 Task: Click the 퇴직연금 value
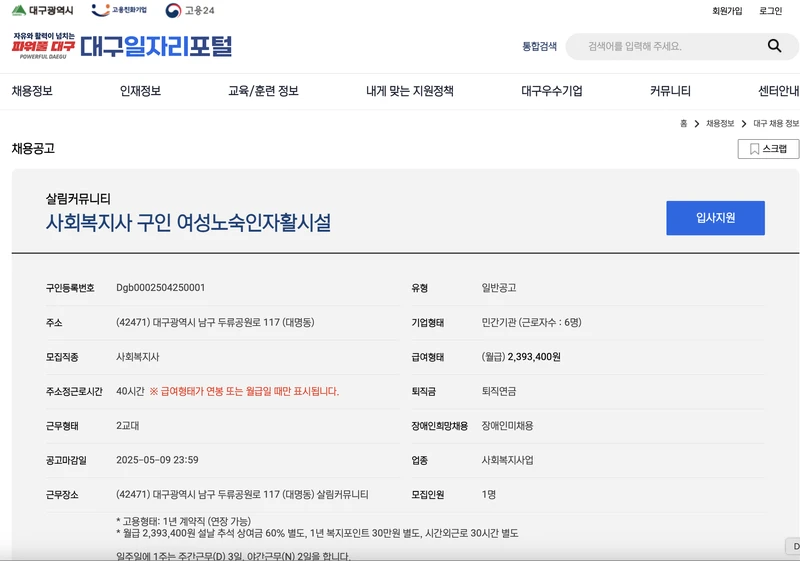click(499, 391)
